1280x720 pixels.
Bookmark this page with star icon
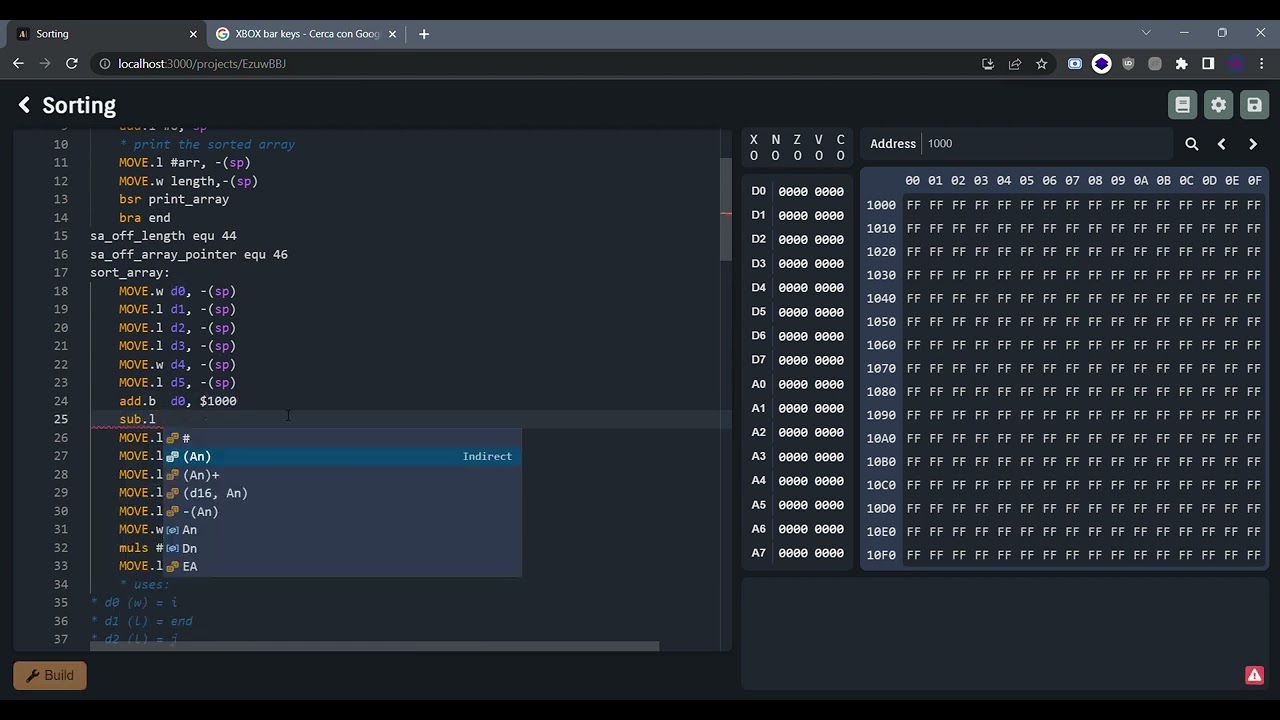tap(1041, 63)
